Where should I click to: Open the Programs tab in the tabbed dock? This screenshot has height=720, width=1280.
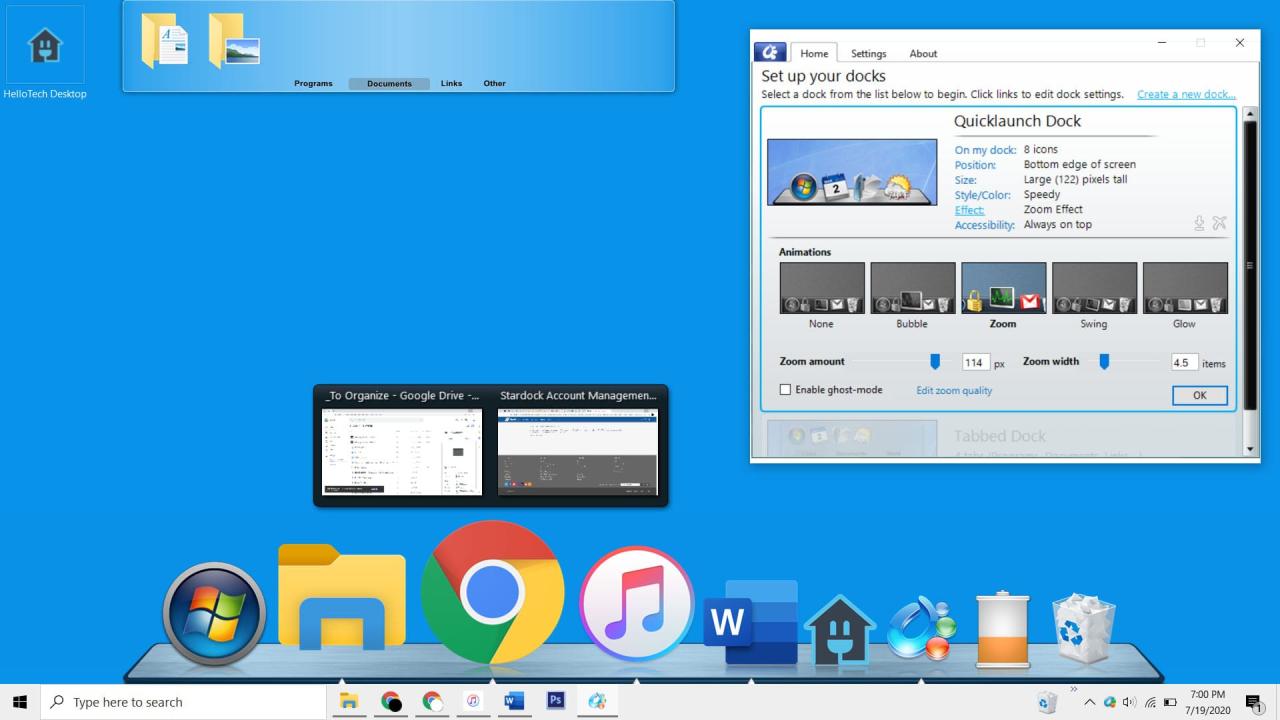[313, 83]
